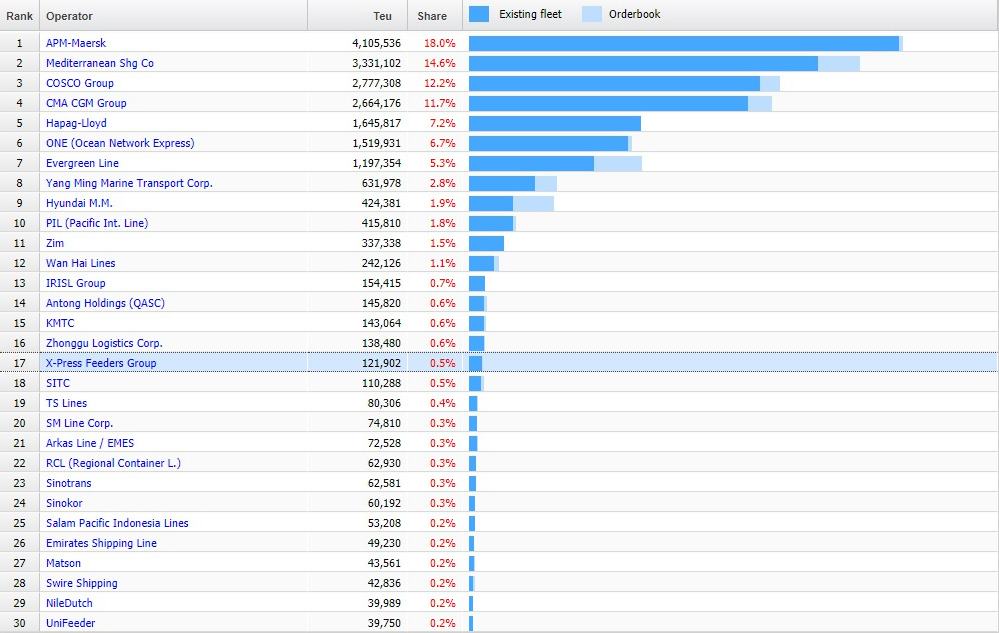
Task: Open X-Press Feeders Group link
Action: click(x=101, y=363)
